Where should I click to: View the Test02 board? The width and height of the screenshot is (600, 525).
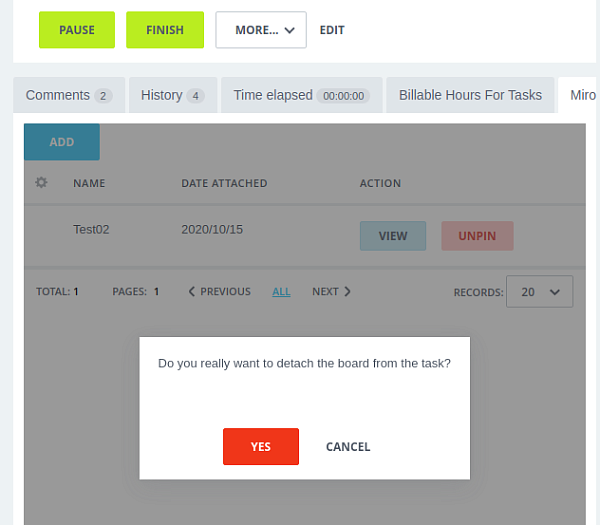point(393,236)
